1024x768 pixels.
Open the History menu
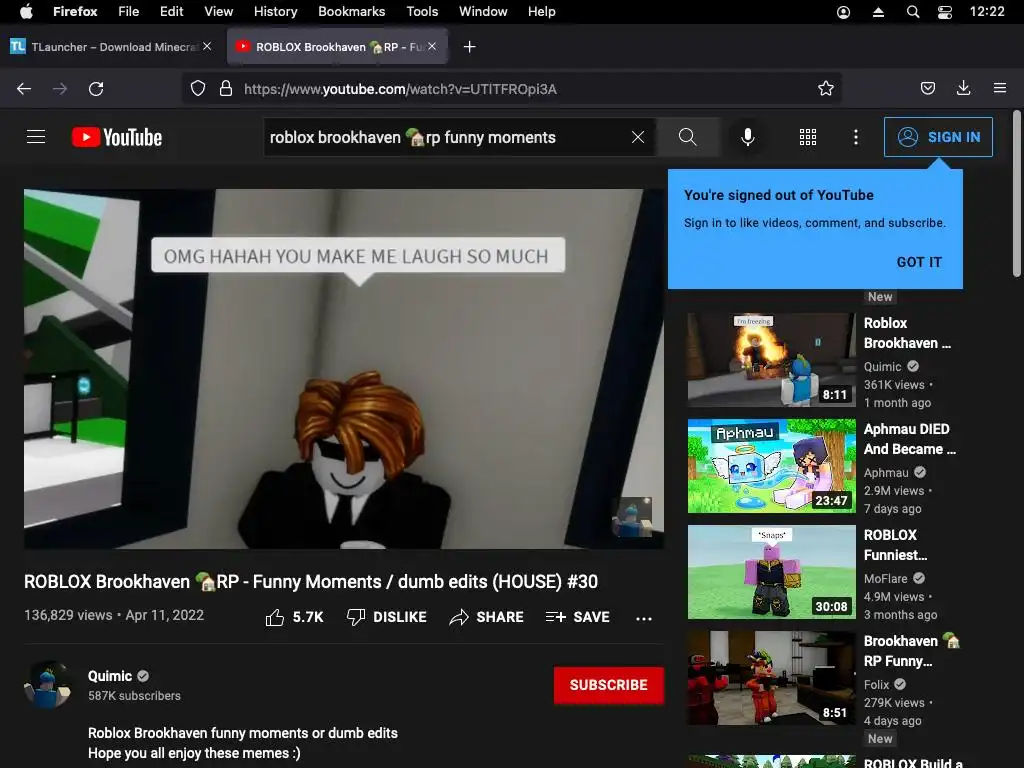(x=276, y=11)
